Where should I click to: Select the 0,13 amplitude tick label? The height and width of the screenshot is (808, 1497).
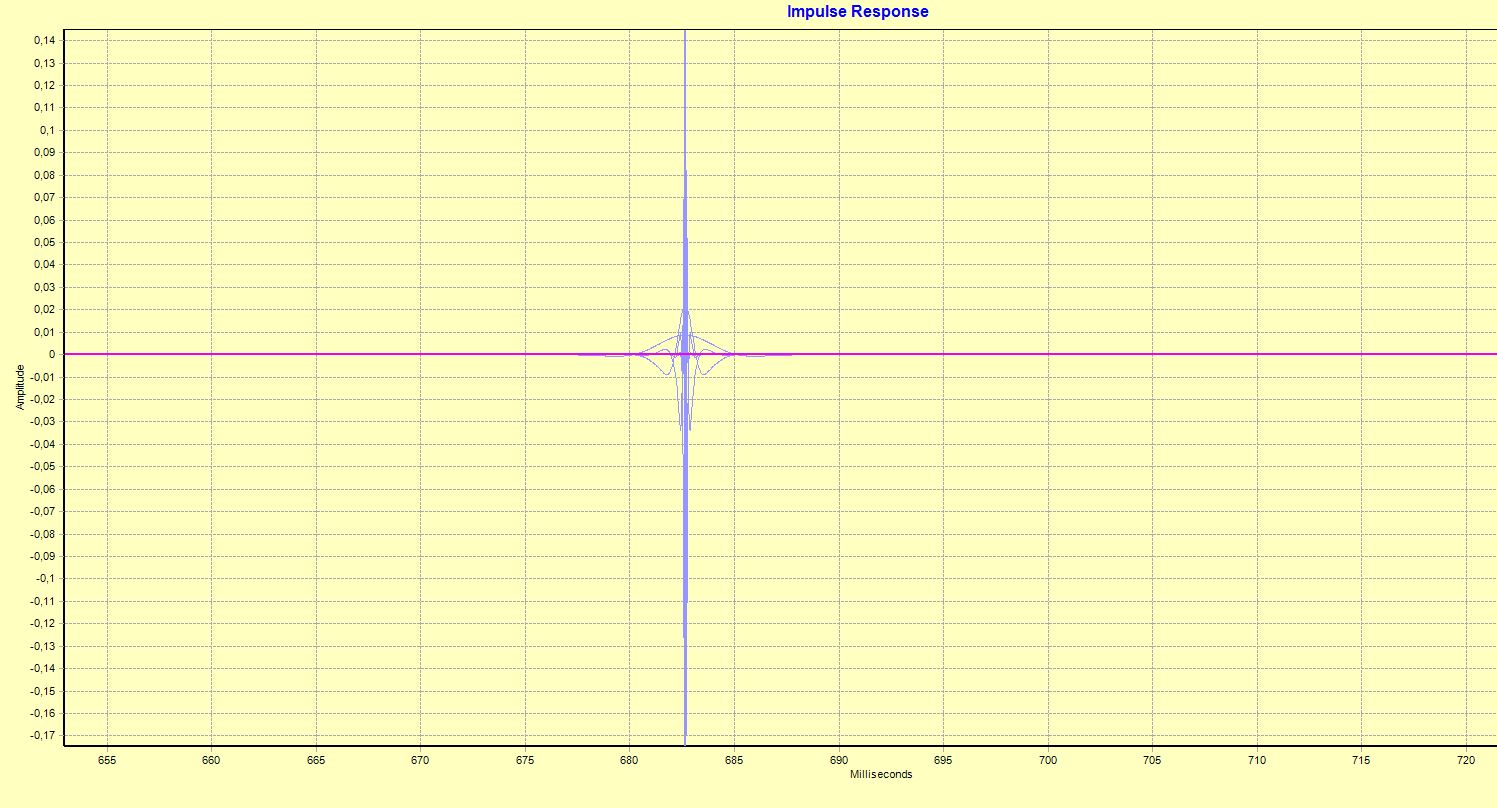click(44, 63)
